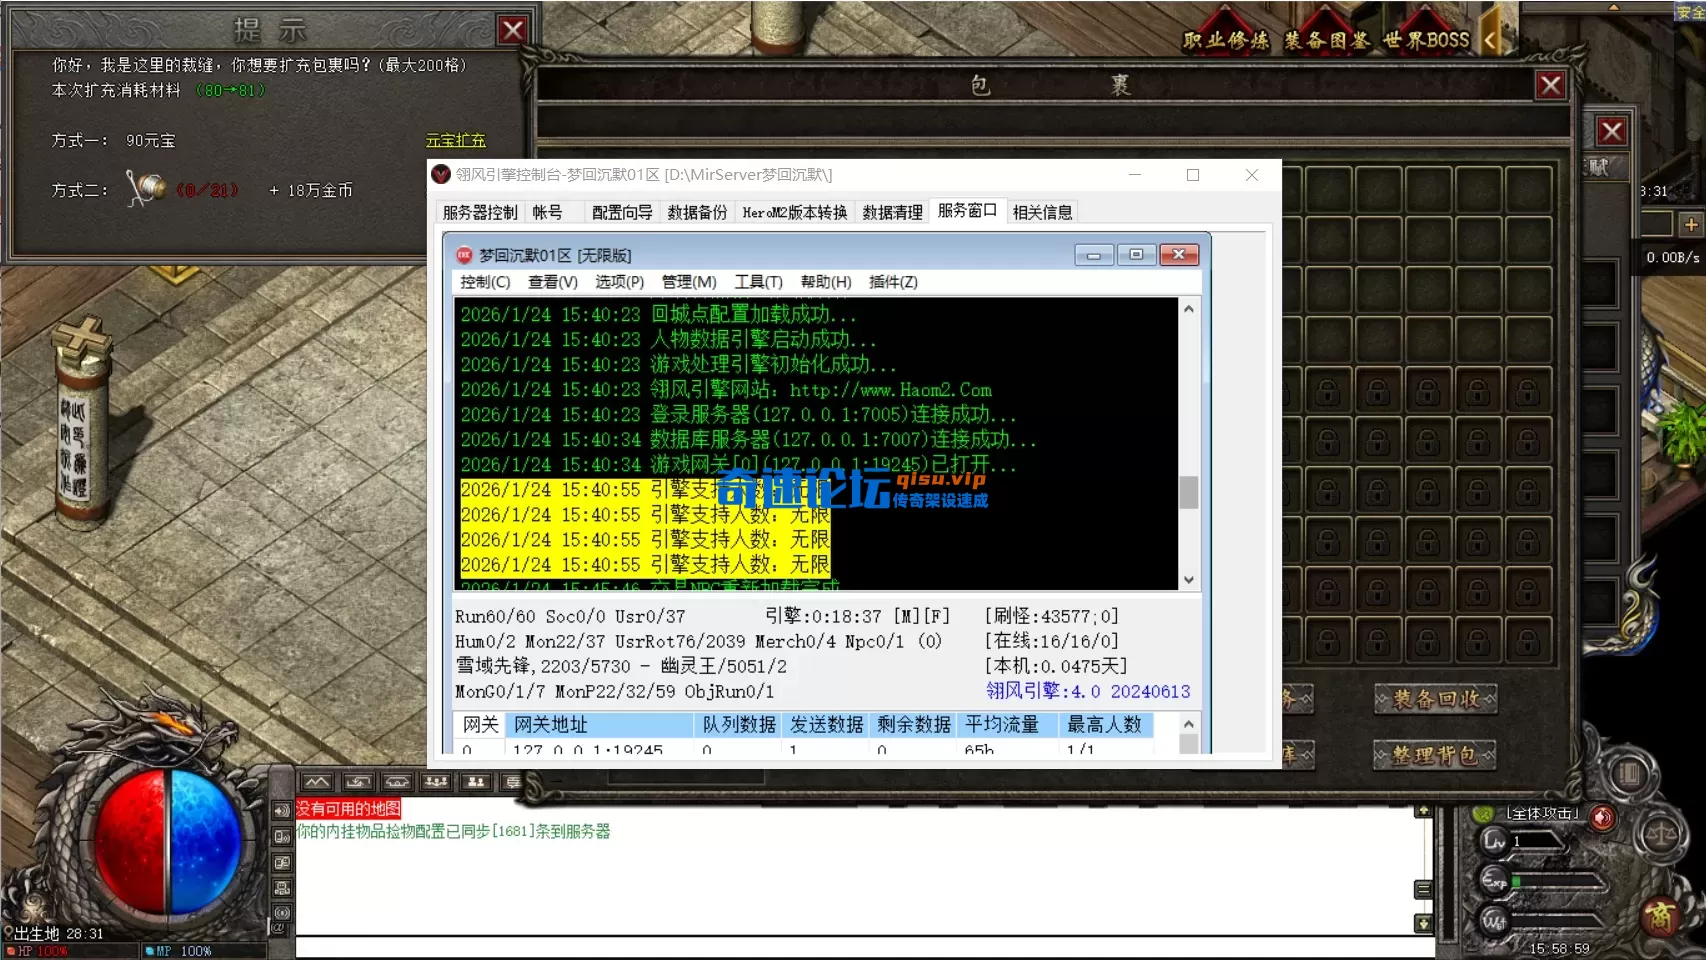Image resolution: width=1706 pixels, height=960 pixels.
Task: Toggle the HP percentage display checkbox
Action: point(10,951)
